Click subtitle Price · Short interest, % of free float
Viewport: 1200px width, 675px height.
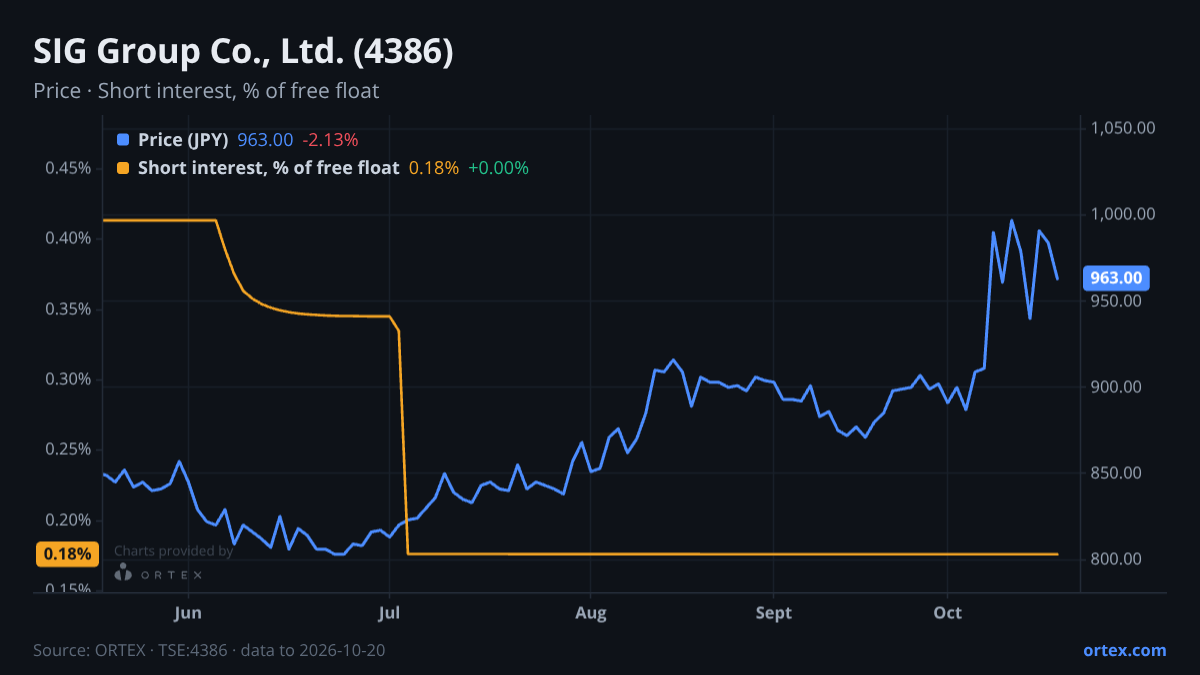[206, 91]
